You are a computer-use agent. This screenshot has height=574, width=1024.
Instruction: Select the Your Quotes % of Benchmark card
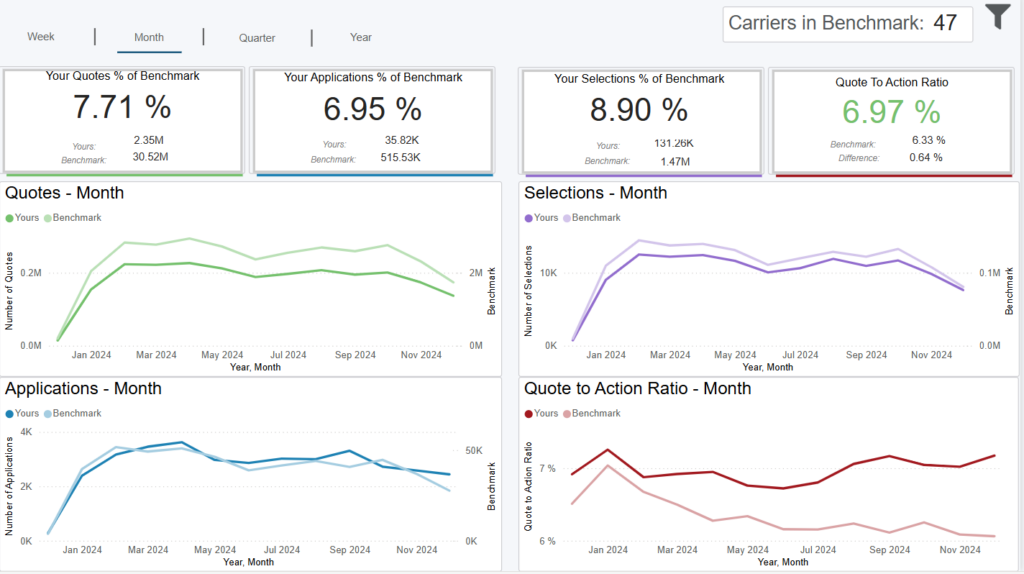(x=123, y=120)
